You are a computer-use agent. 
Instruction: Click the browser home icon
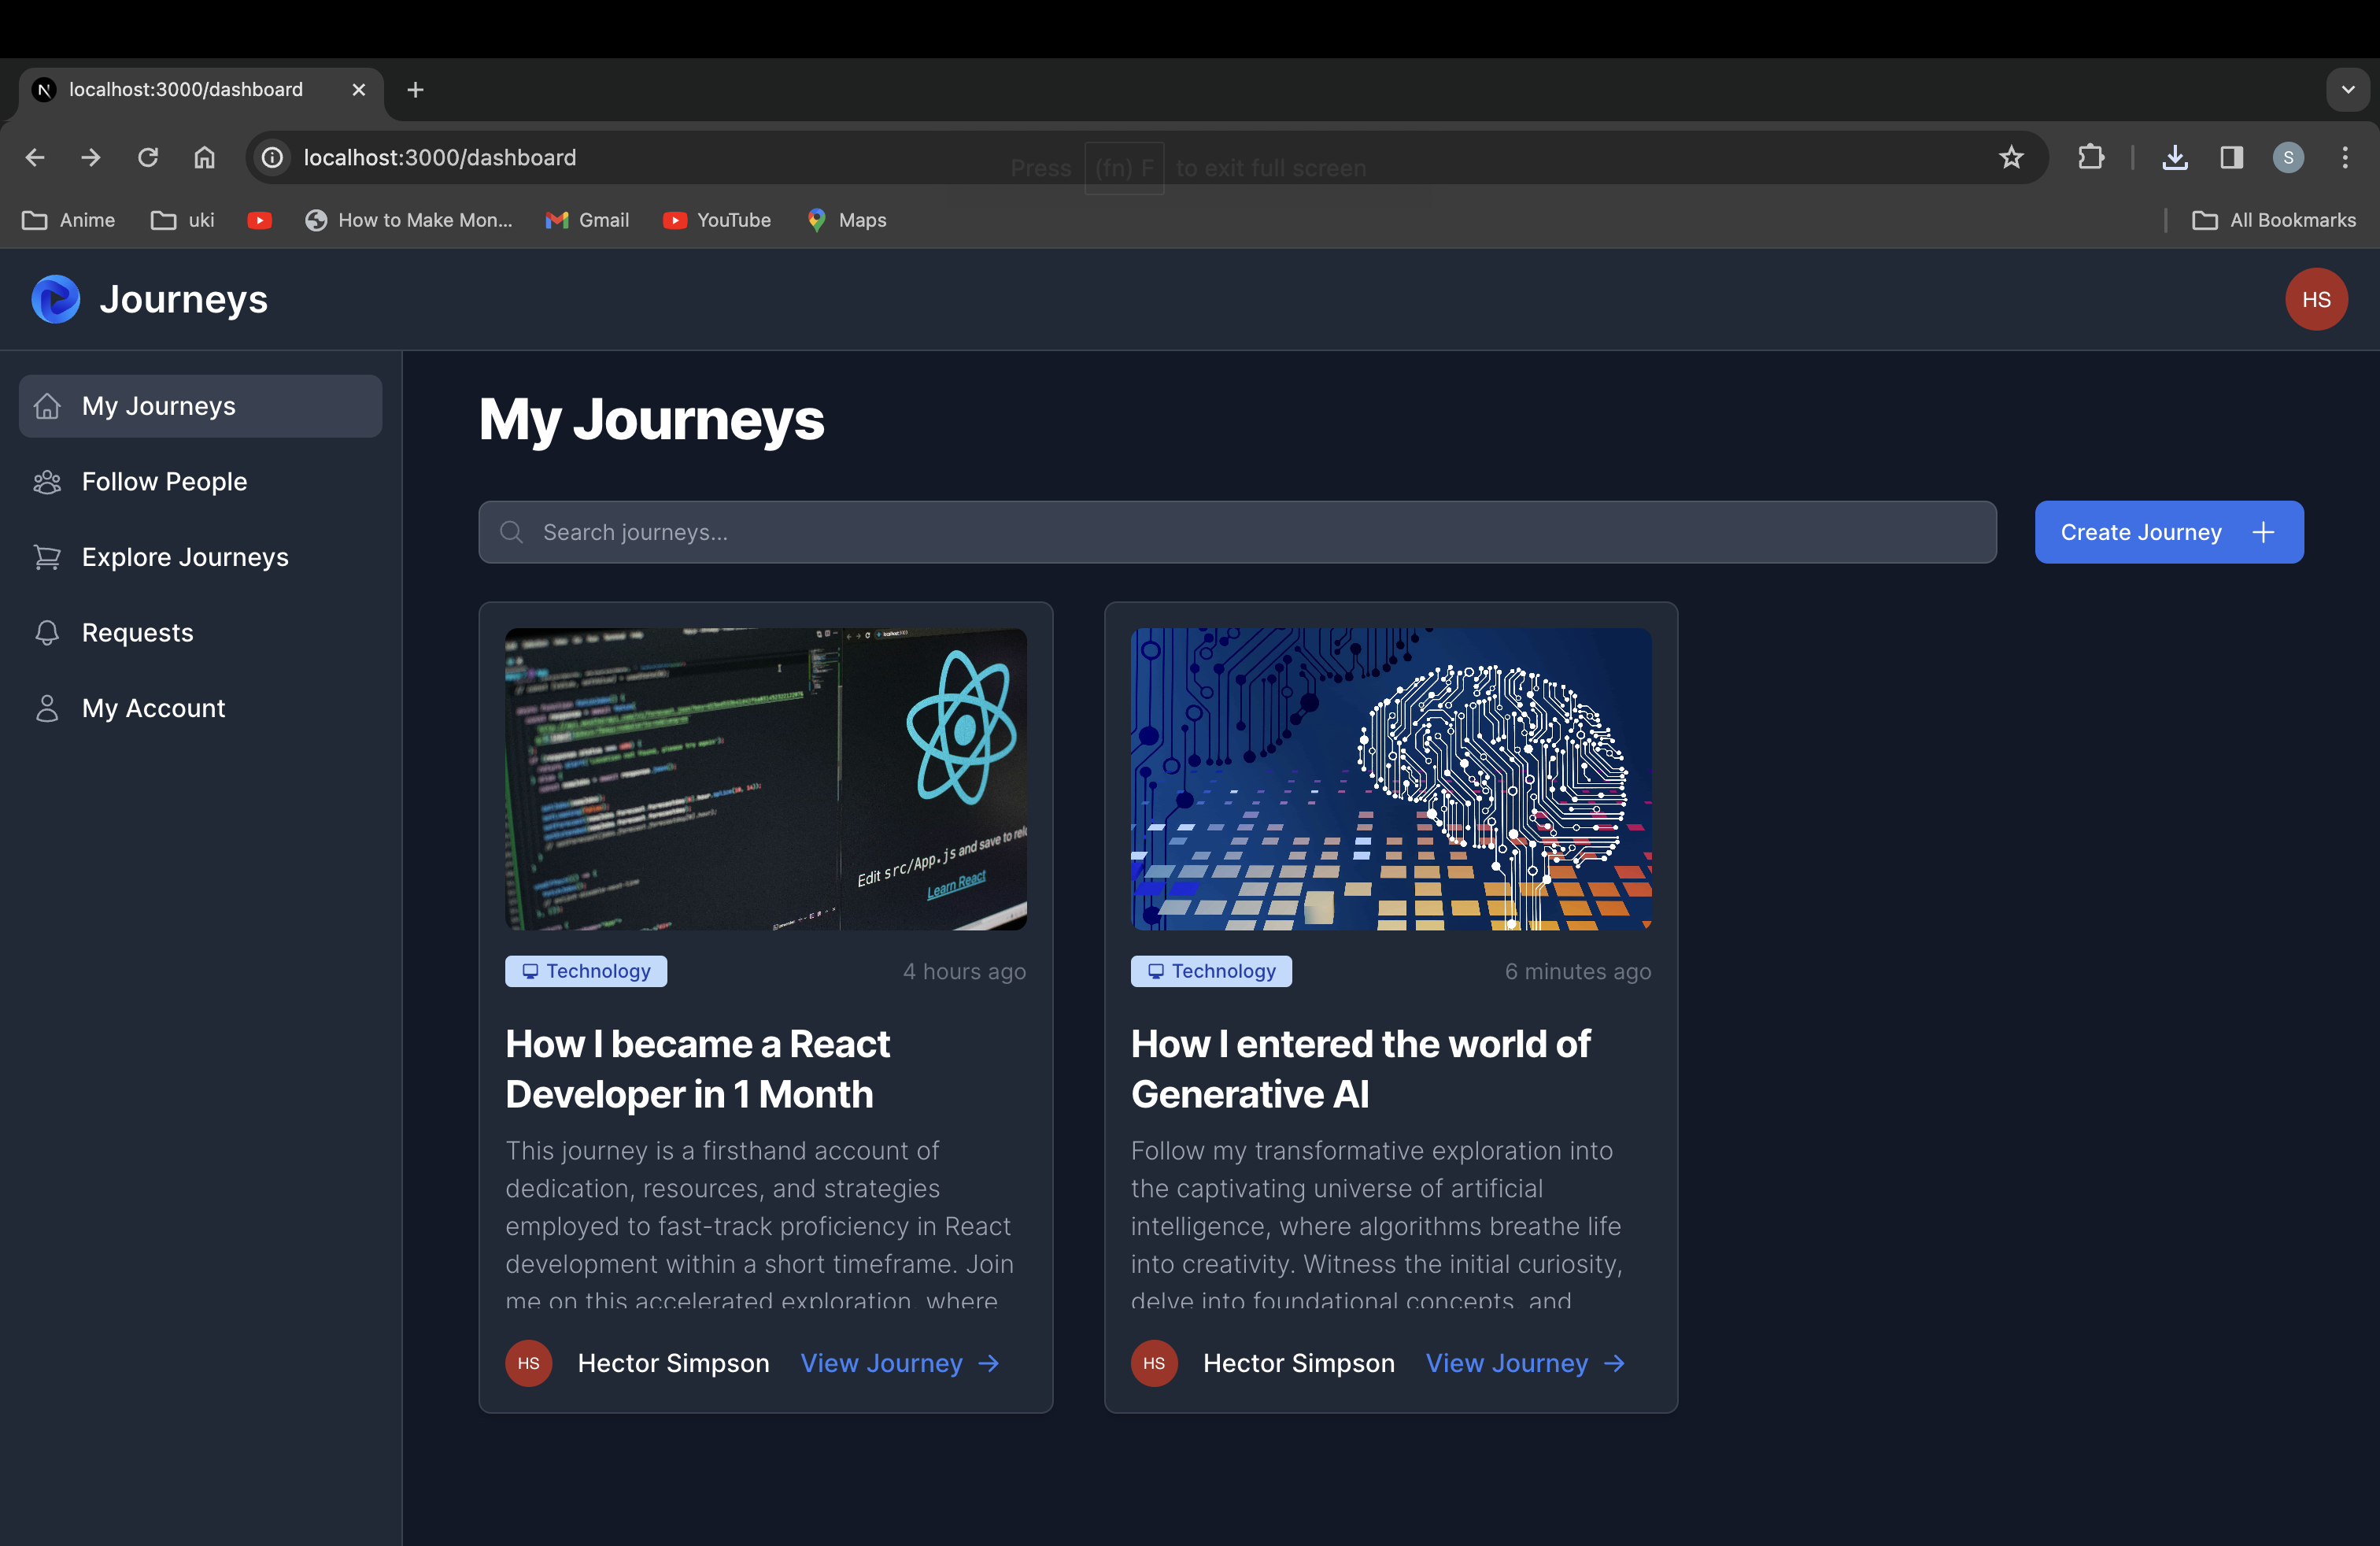[x=204, y=157]
